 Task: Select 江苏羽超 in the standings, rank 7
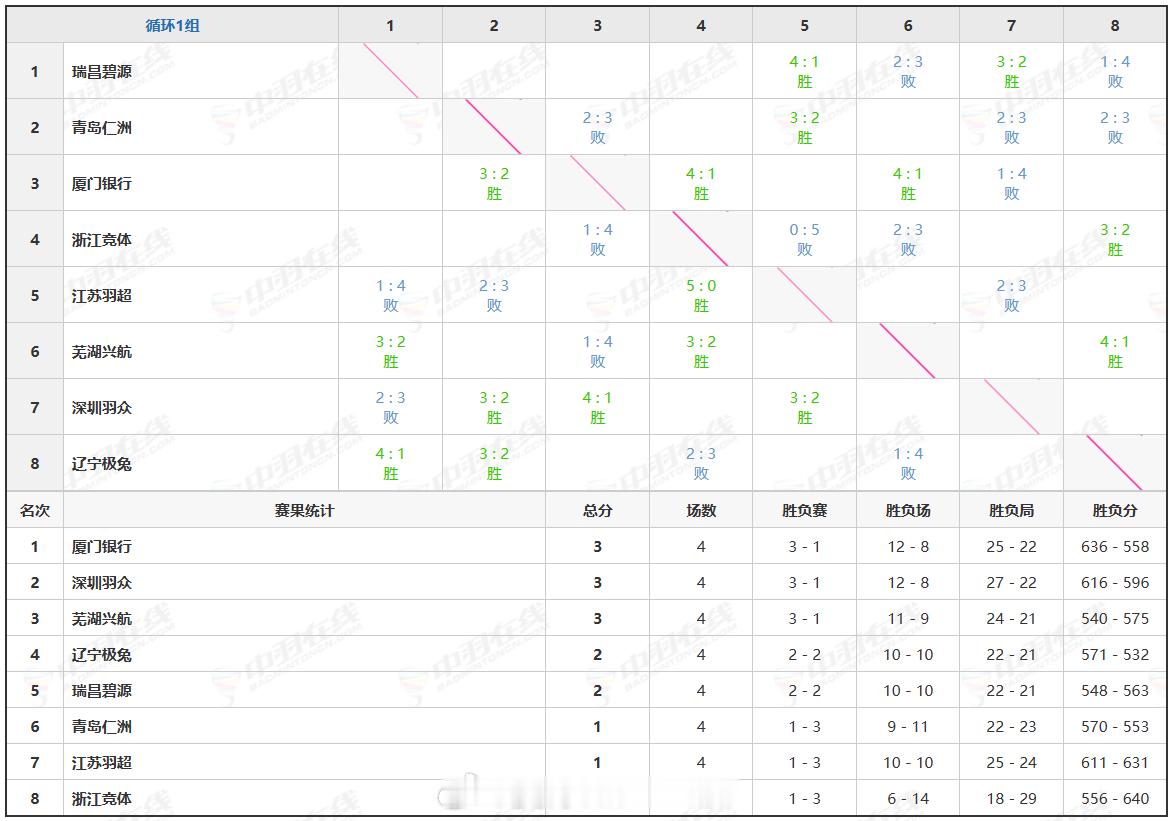102,763
